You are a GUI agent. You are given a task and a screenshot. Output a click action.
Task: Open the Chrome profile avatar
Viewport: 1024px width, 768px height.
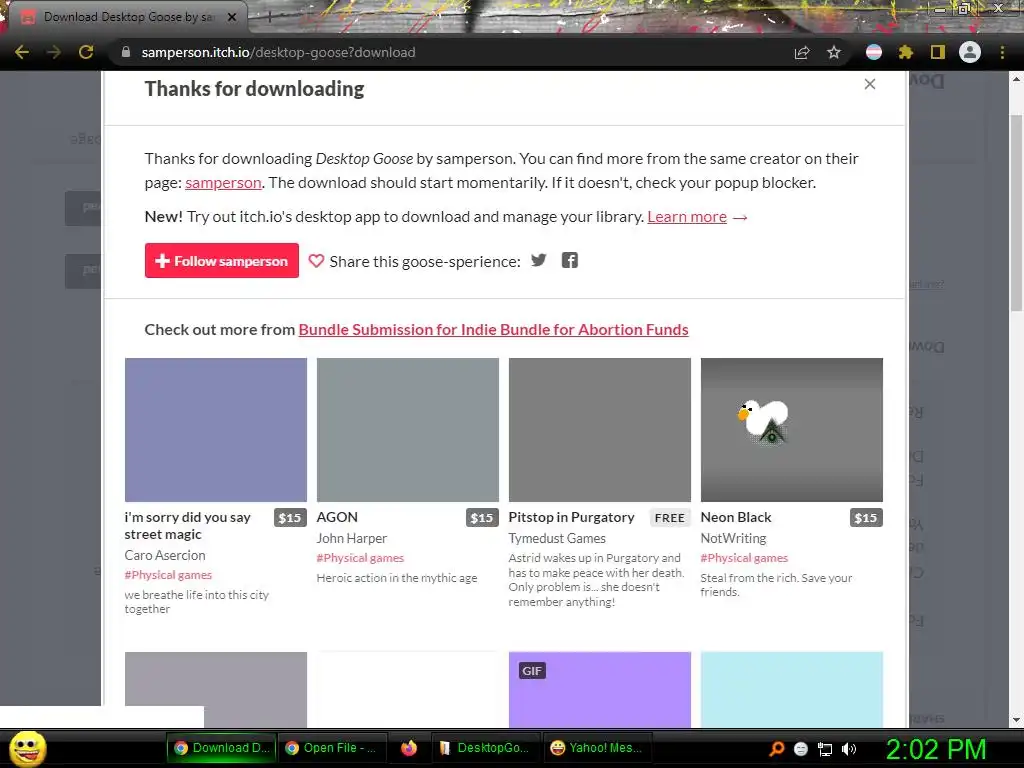pos(970,52)
